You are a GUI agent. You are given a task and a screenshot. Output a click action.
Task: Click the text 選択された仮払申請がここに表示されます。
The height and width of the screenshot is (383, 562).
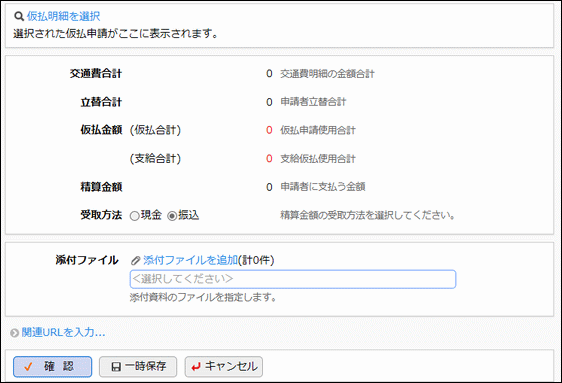[116, 34]
